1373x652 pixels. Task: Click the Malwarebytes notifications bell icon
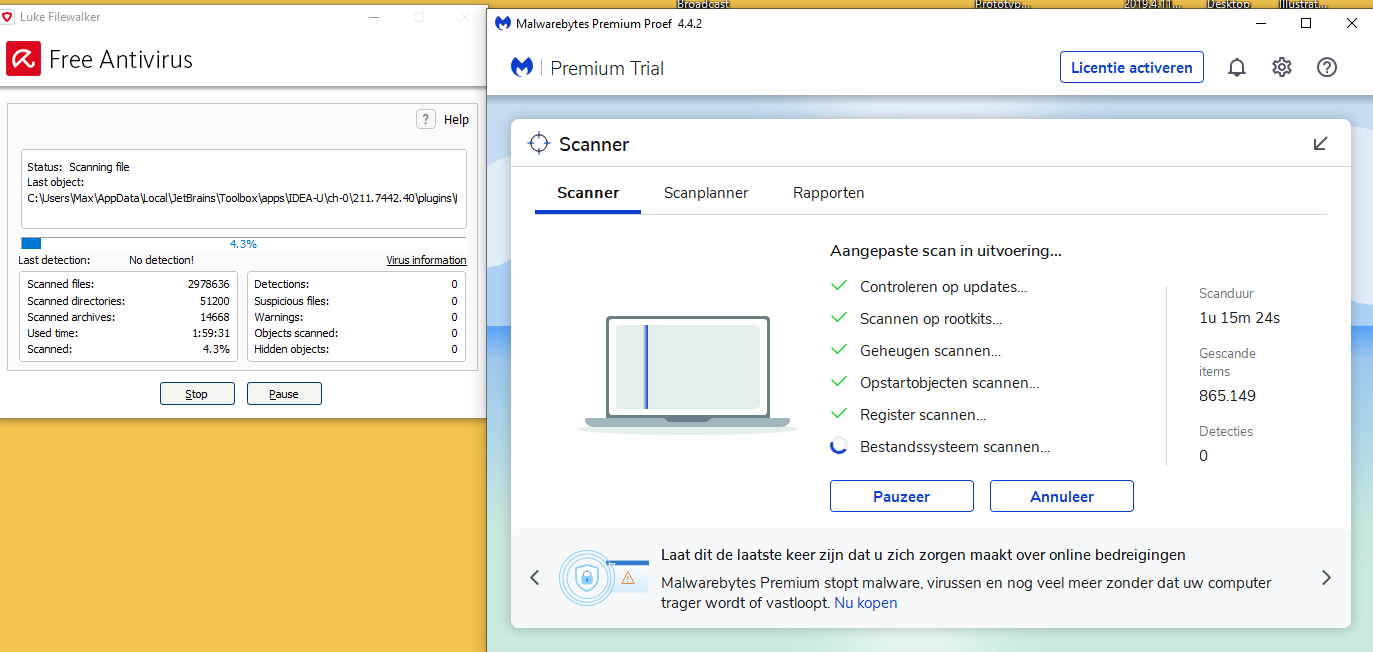[1237, 67]
